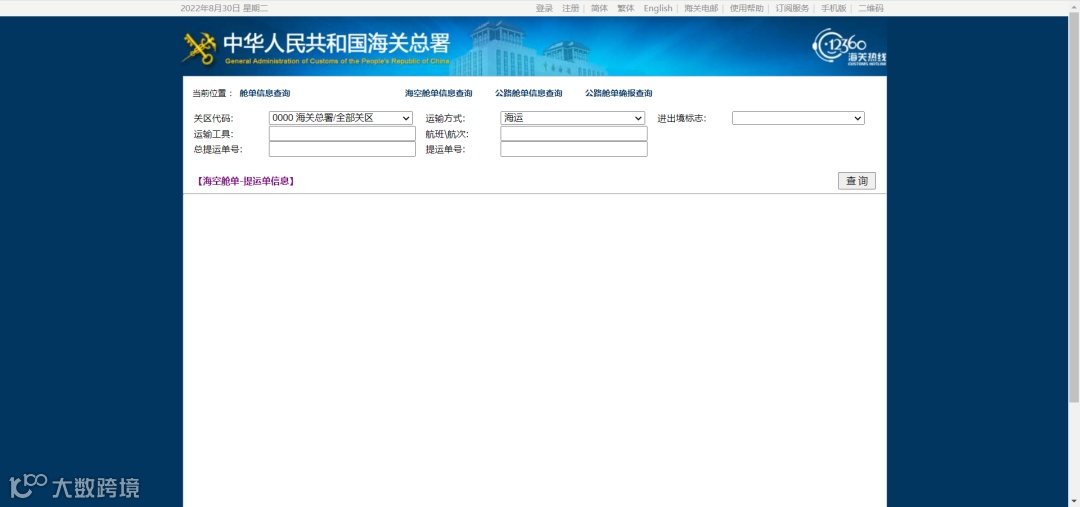Click the date text 2022年8月30日 星期二
The image size is (1080, 507).
tap(224, 8)
